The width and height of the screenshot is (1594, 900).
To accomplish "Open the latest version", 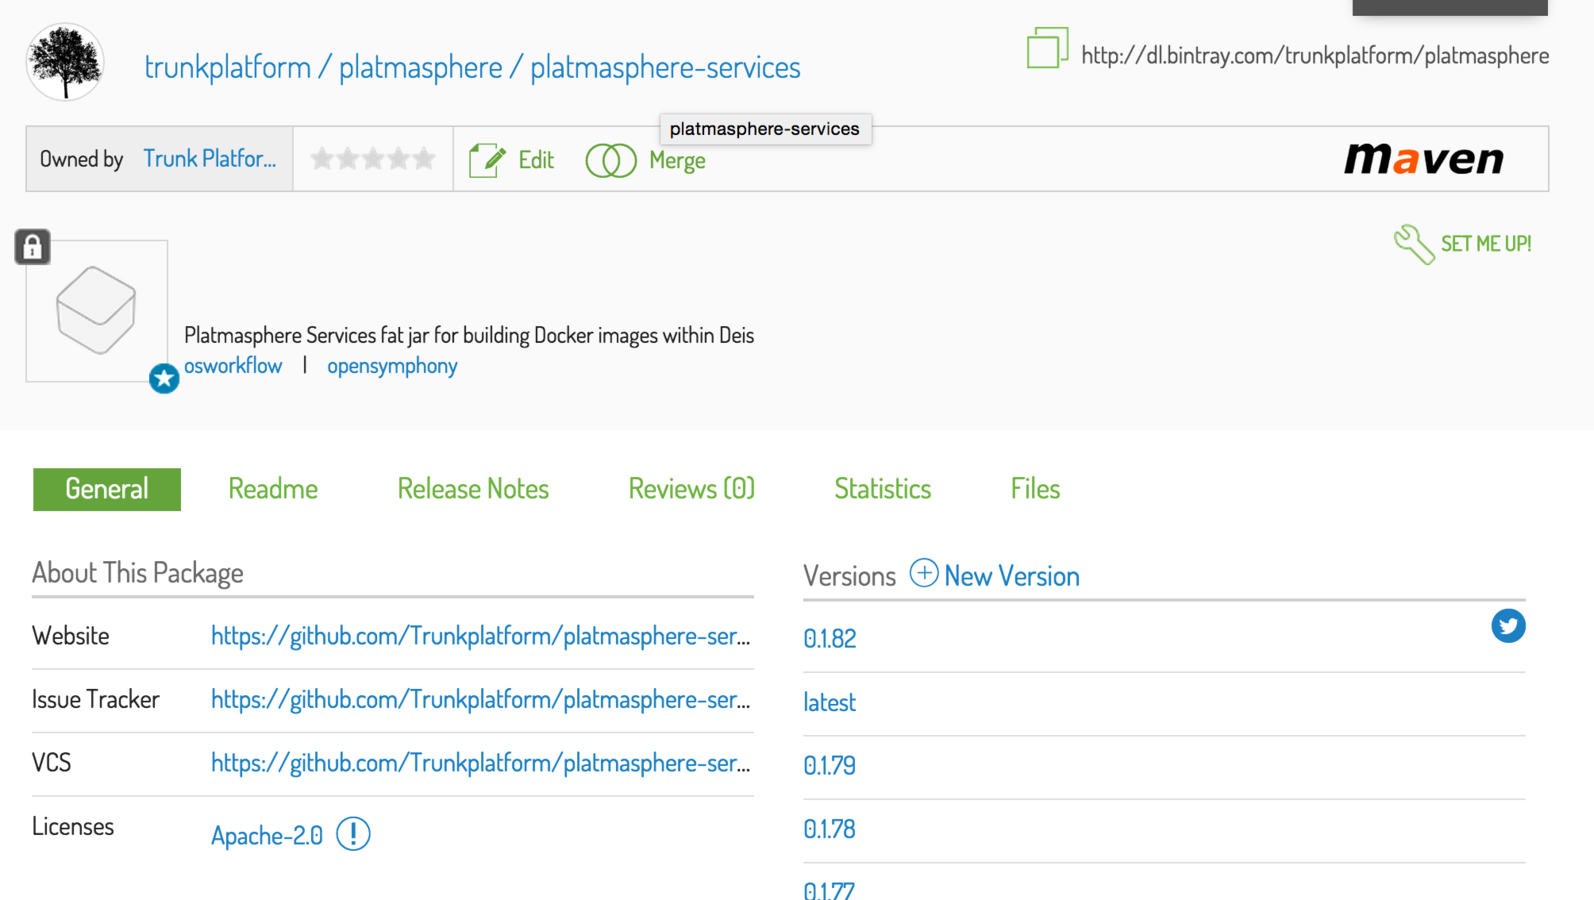I will pos(830,702).
